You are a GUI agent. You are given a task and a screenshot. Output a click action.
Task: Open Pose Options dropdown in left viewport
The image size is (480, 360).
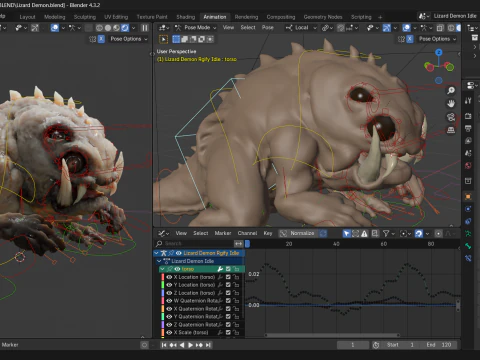click(x=129, y=39)
